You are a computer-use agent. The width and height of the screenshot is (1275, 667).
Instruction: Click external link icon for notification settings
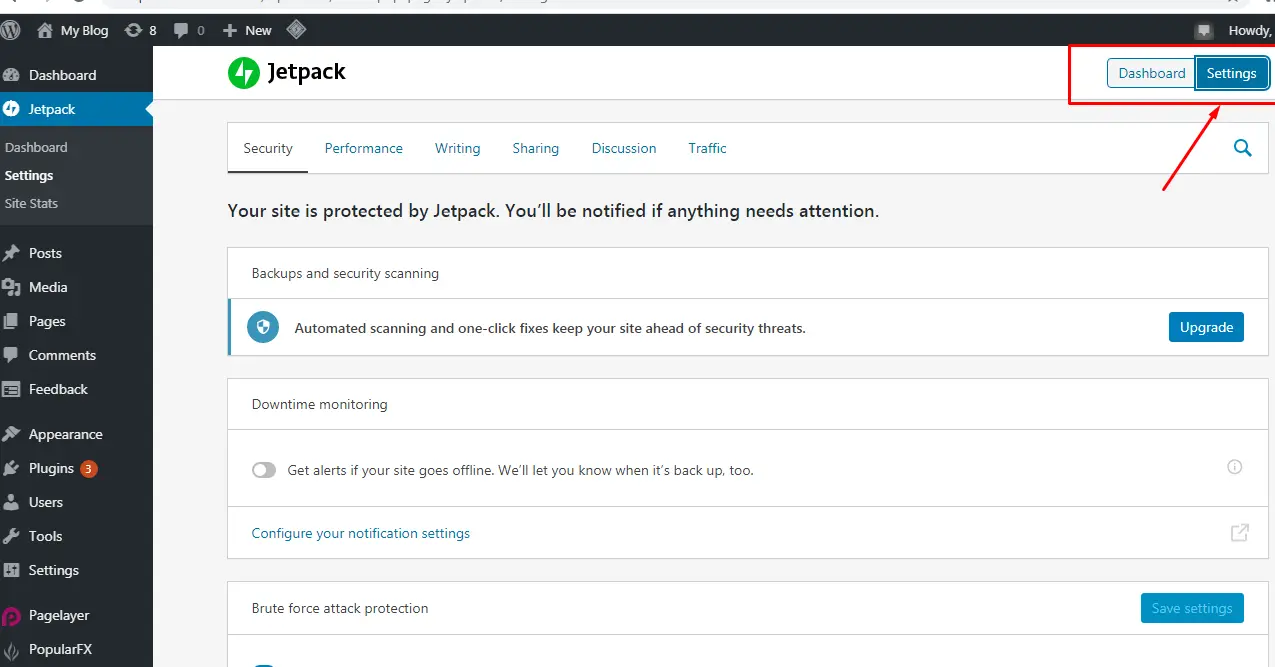coord(1240,532)
